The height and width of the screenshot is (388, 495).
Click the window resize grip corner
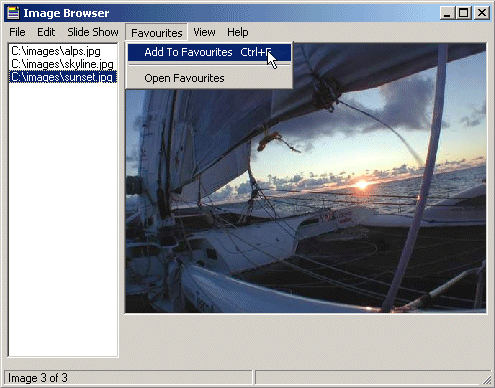coord(487,380)
